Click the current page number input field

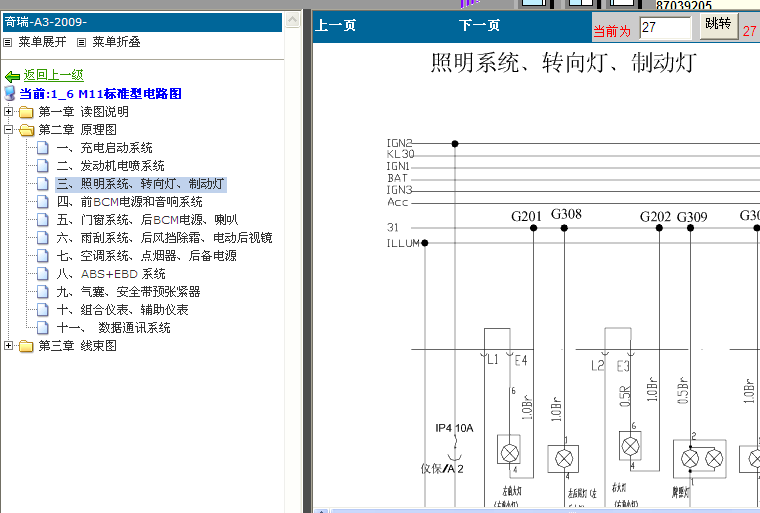point(665,28)
